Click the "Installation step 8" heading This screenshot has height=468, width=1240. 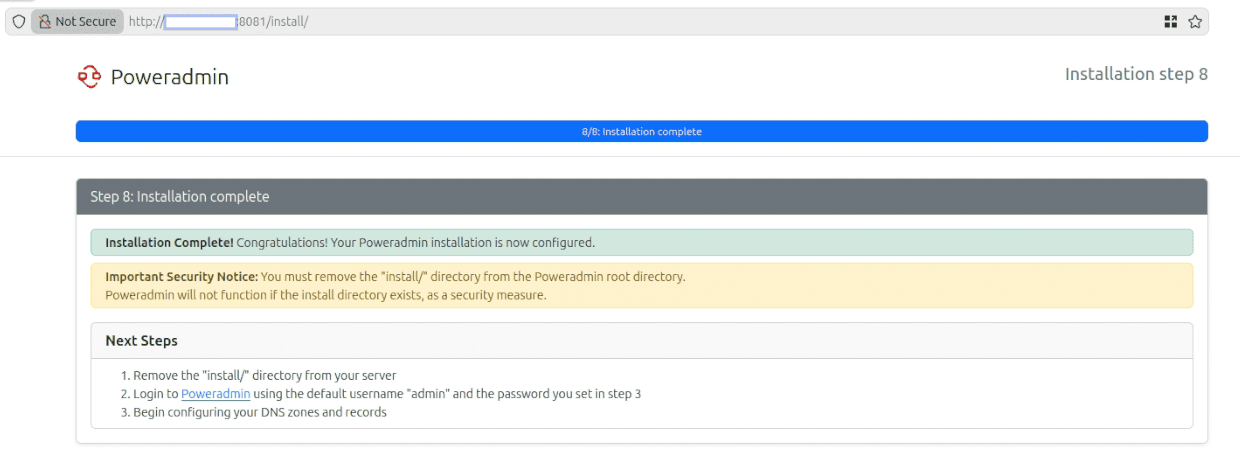tap(1135, 74)
